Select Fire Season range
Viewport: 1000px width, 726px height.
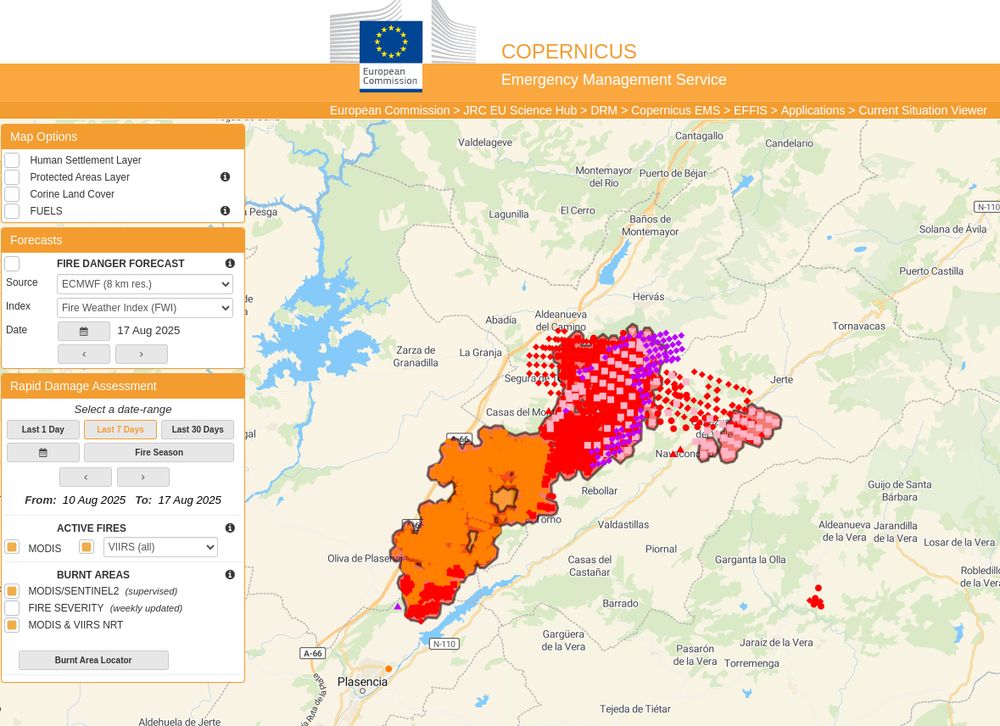tap(159, 452)
